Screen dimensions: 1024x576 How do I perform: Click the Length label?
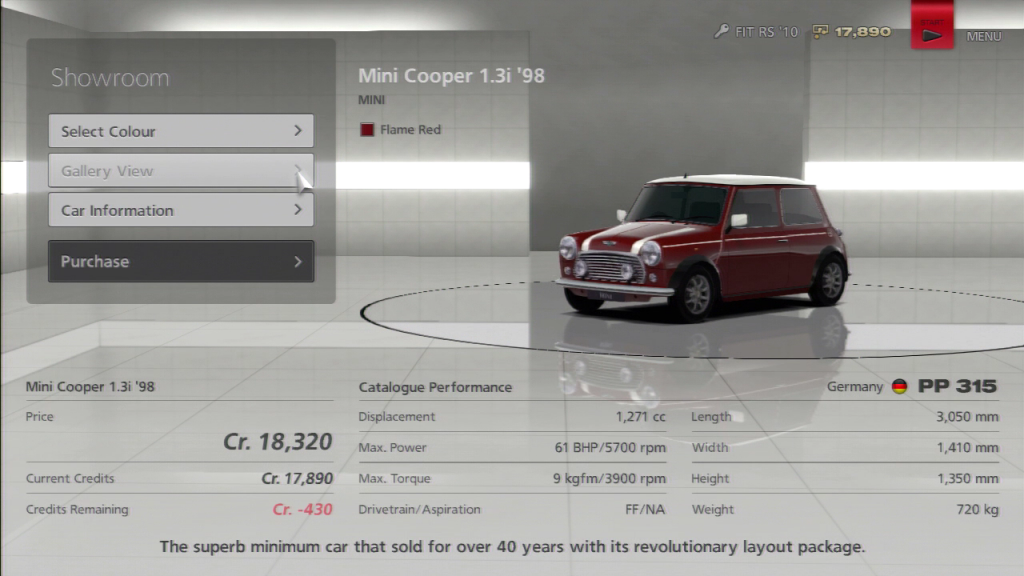(711, 417)
